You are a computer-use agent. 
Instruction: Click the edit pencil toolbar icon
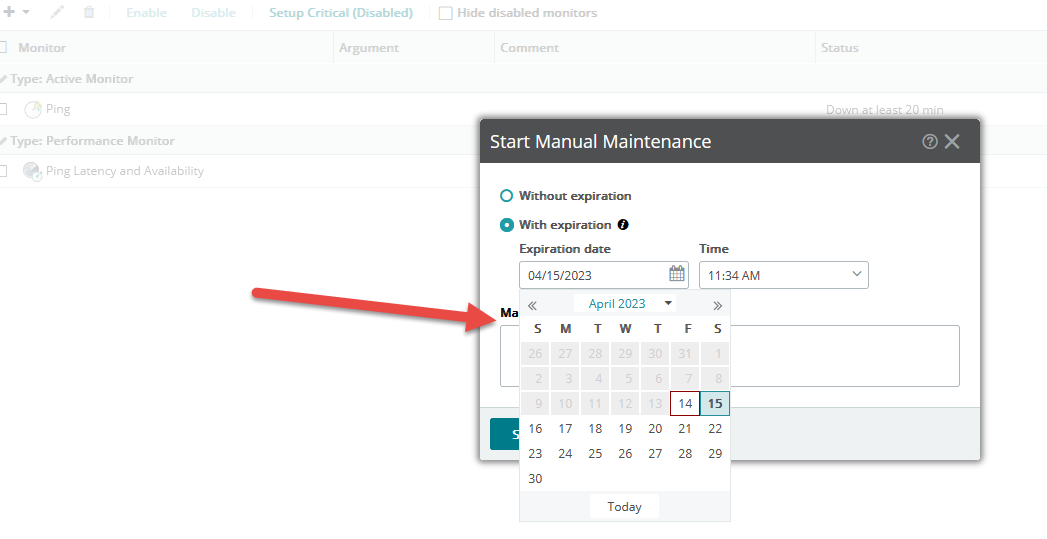57,12
